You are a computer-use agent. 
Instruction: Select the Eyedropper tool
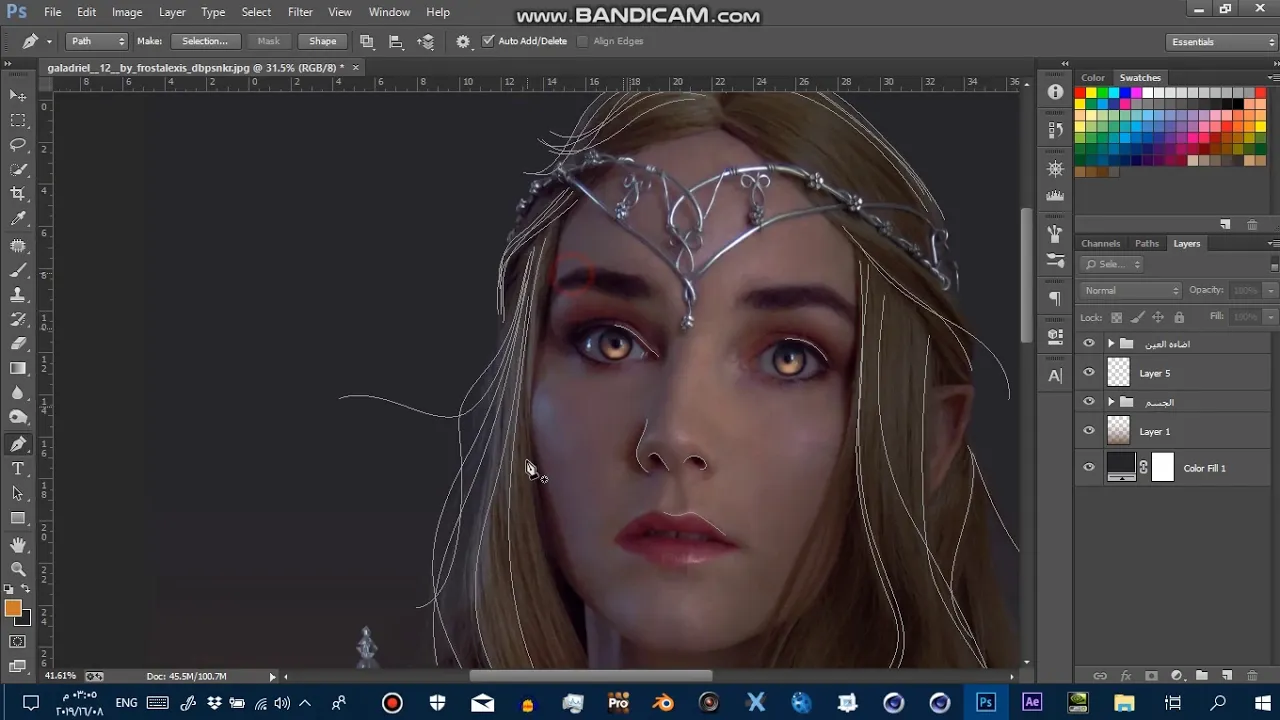tap(18, 219)
